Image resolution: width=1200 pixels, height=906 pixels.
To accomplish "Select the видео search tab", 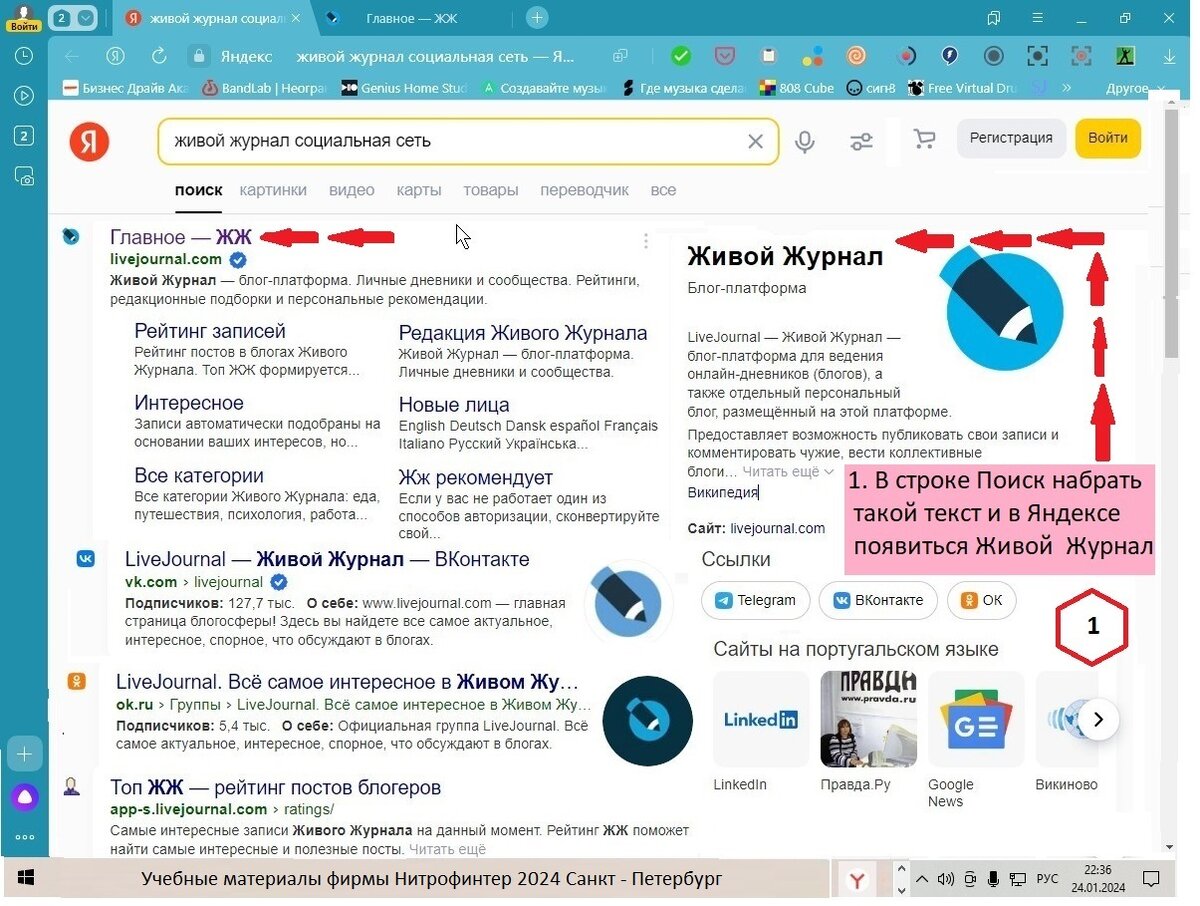I will 351,190.
